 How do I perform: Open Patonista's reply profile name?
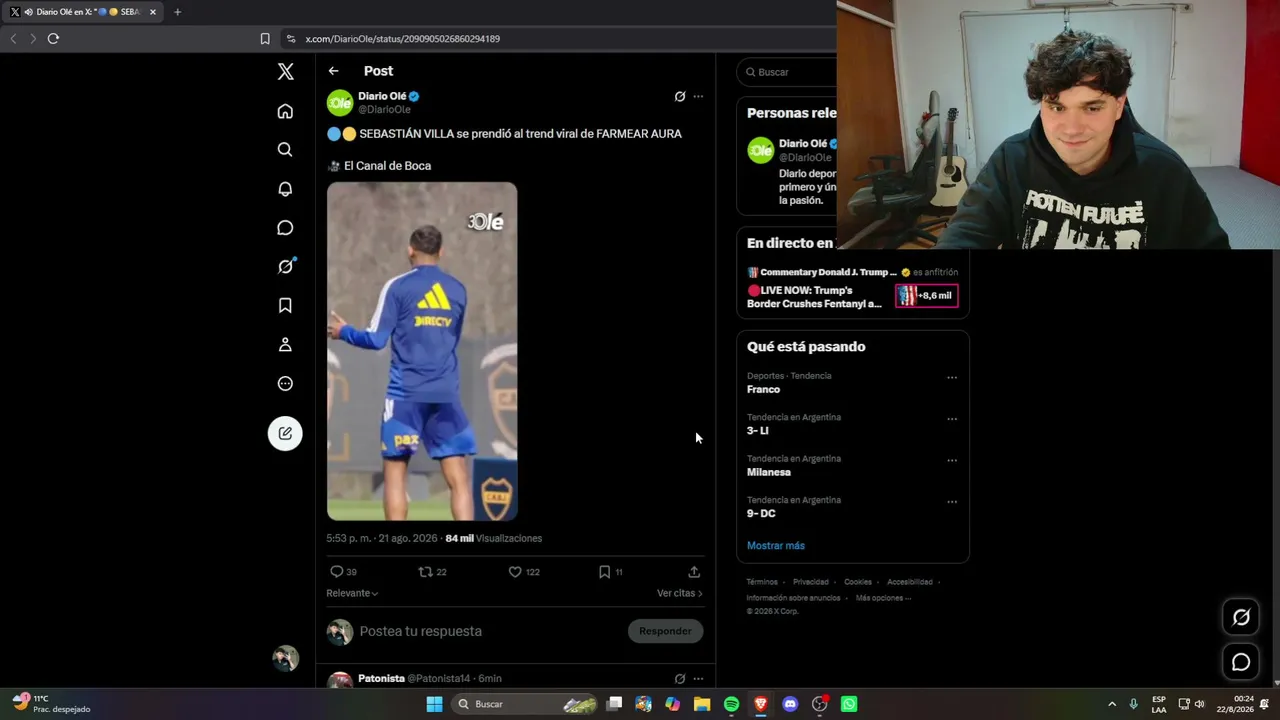tap(381, 678)
